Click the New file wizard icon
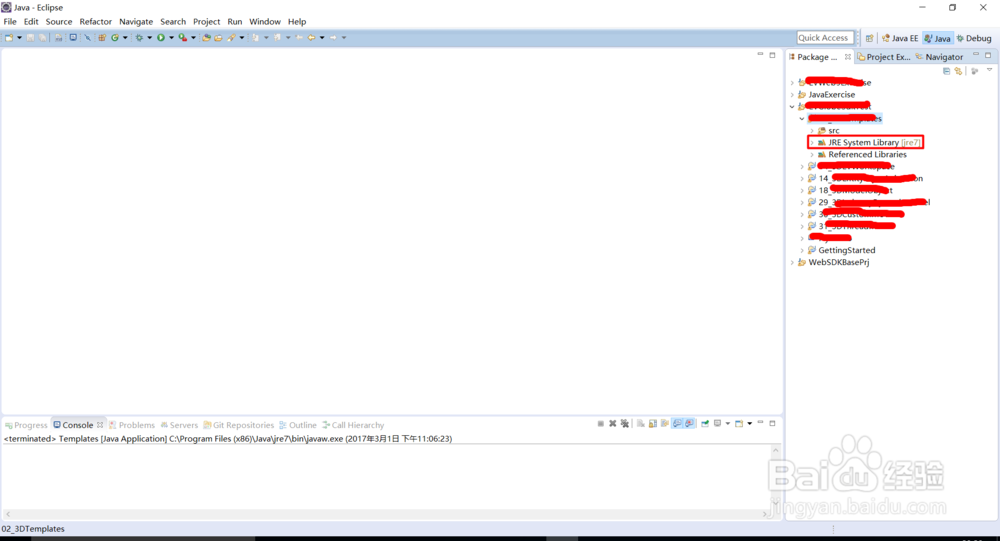This screenshot has height=541, width=1000. 9,38
